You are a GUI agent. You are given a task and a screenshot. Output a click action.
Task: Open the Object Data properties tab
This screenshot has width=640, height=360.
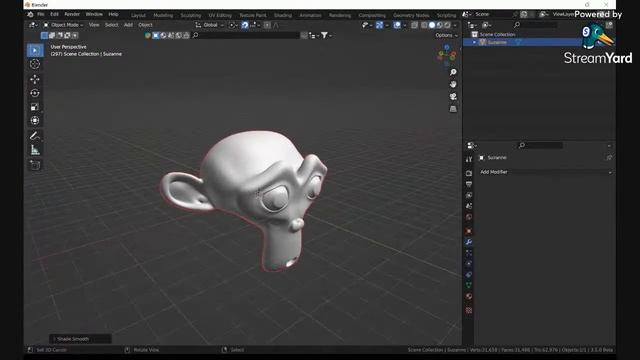469,285
